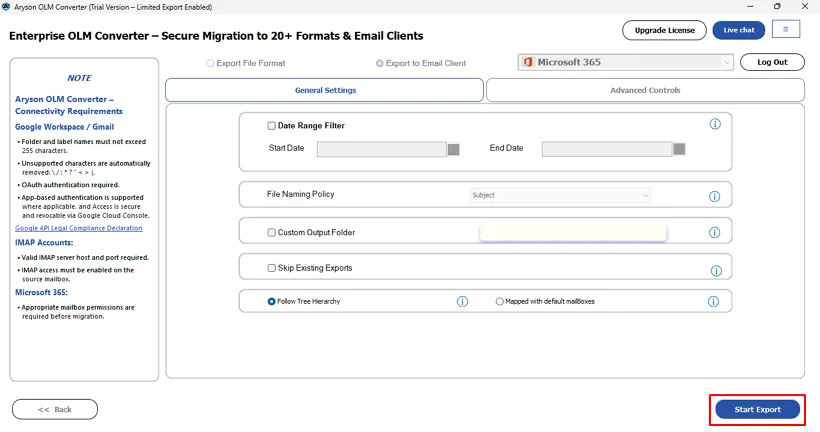Open the hamburger menu icon
Viewport: 820px width, 432px height.
coord(785,30)
